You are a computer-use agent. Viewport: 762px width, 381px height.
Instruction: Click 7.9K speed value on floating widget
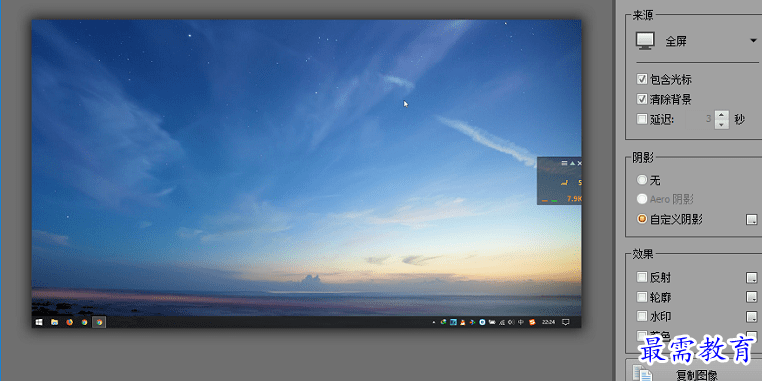click(574, 198)
